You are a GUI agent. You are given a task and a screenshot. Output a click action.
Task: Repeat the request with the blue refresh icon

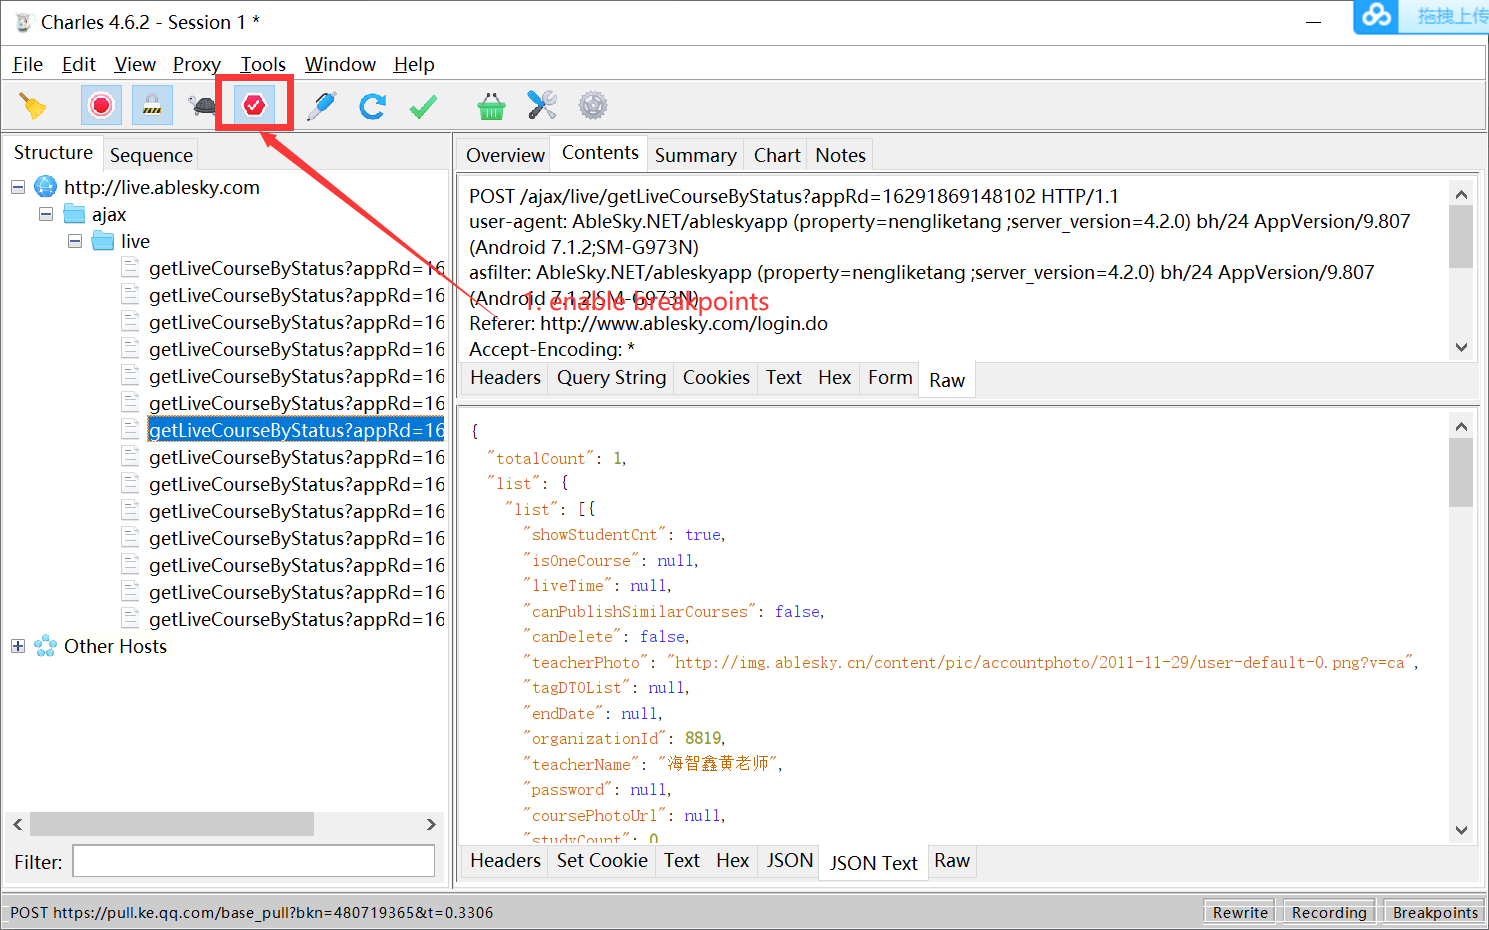[373, 106]
